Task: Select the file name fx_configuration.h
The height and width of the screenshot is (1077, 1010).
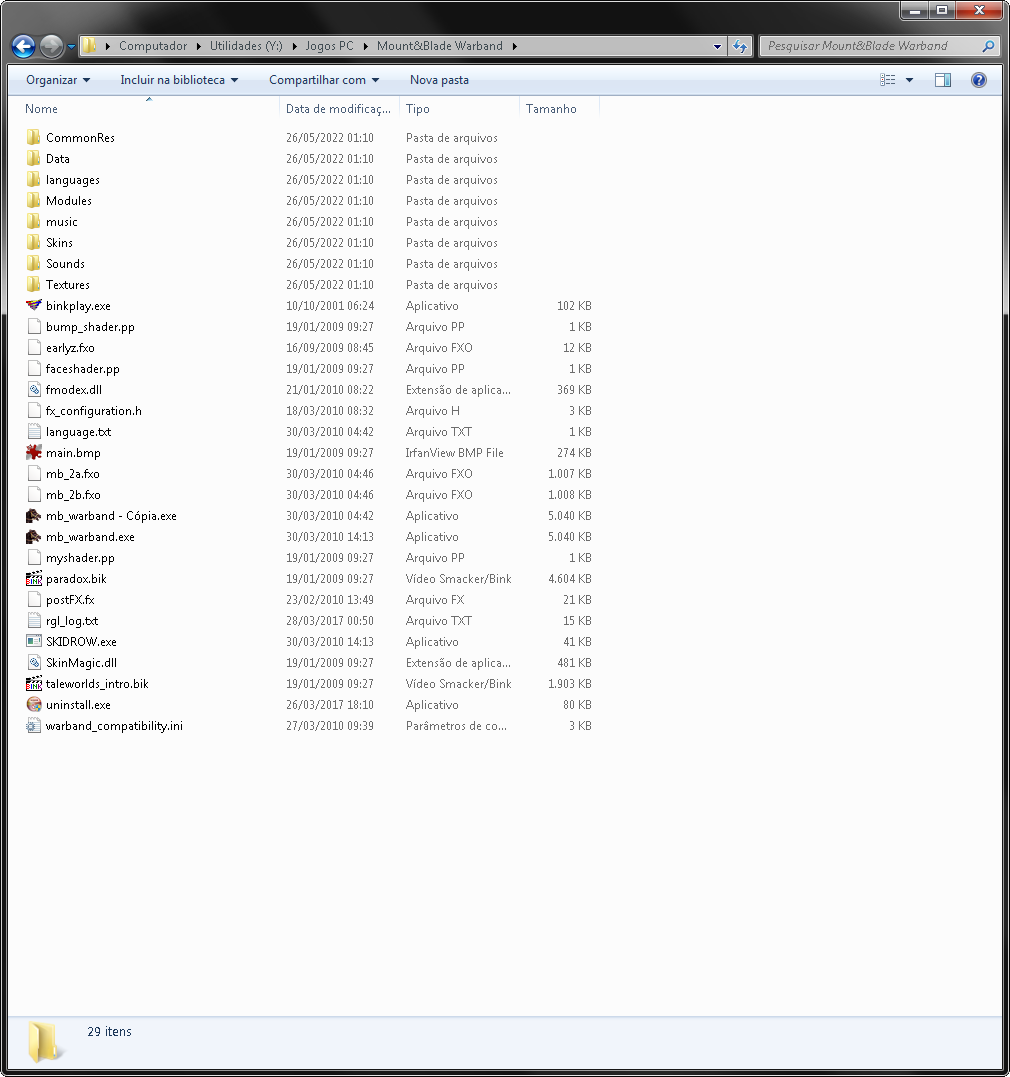Action: tap(93, 411)
